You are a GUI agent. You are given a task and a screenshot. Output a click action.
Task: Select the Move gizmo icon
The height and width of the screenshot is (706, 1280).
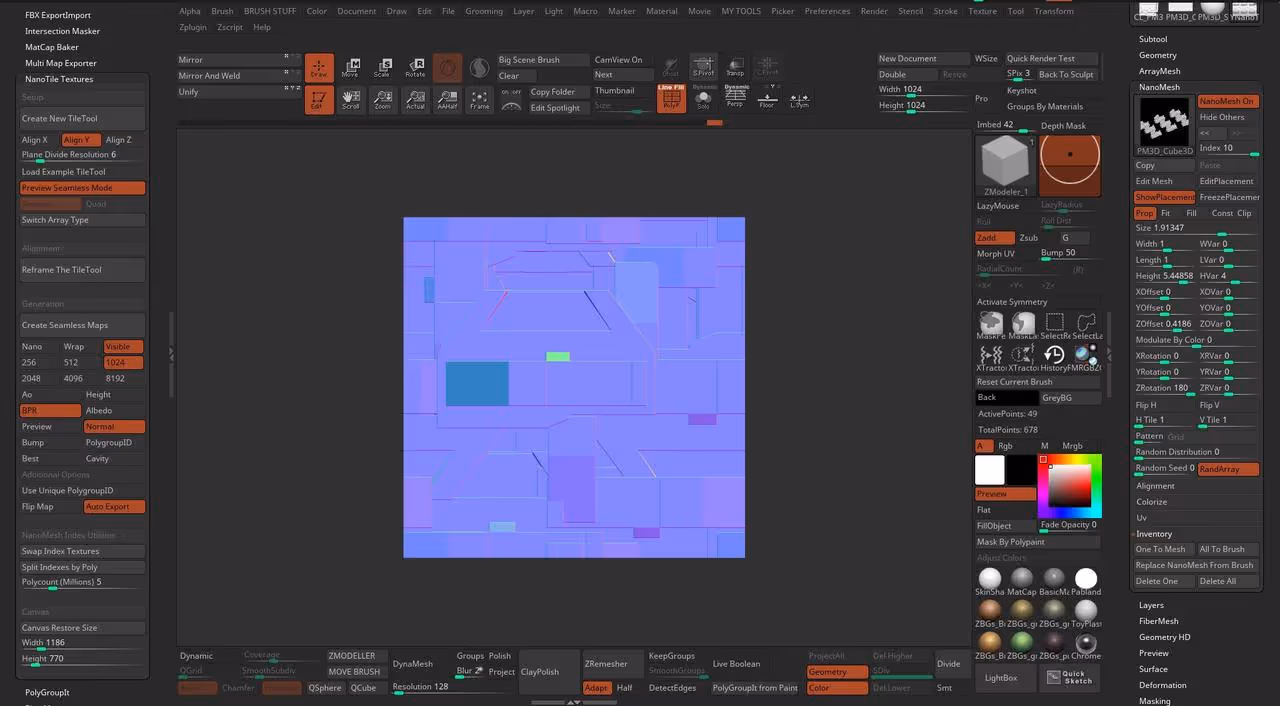point(350,67)
